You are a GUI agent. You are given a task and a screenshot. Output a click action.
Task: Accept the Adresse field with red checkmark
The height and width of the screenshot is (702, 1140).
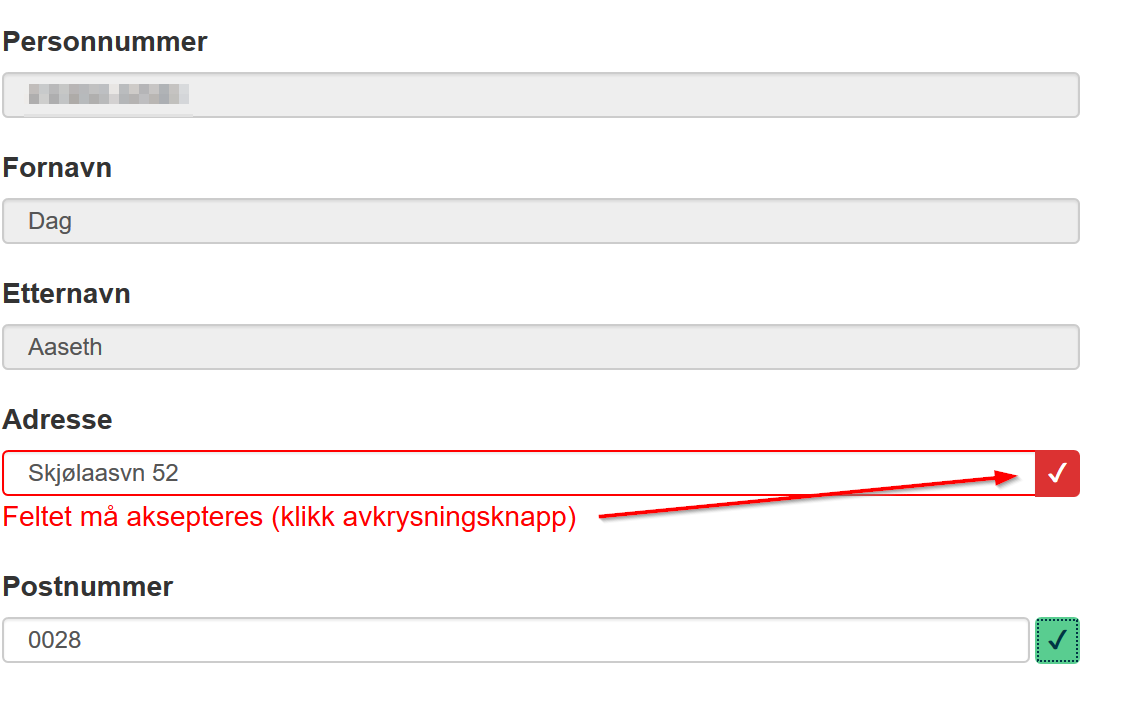(1057, 473)
